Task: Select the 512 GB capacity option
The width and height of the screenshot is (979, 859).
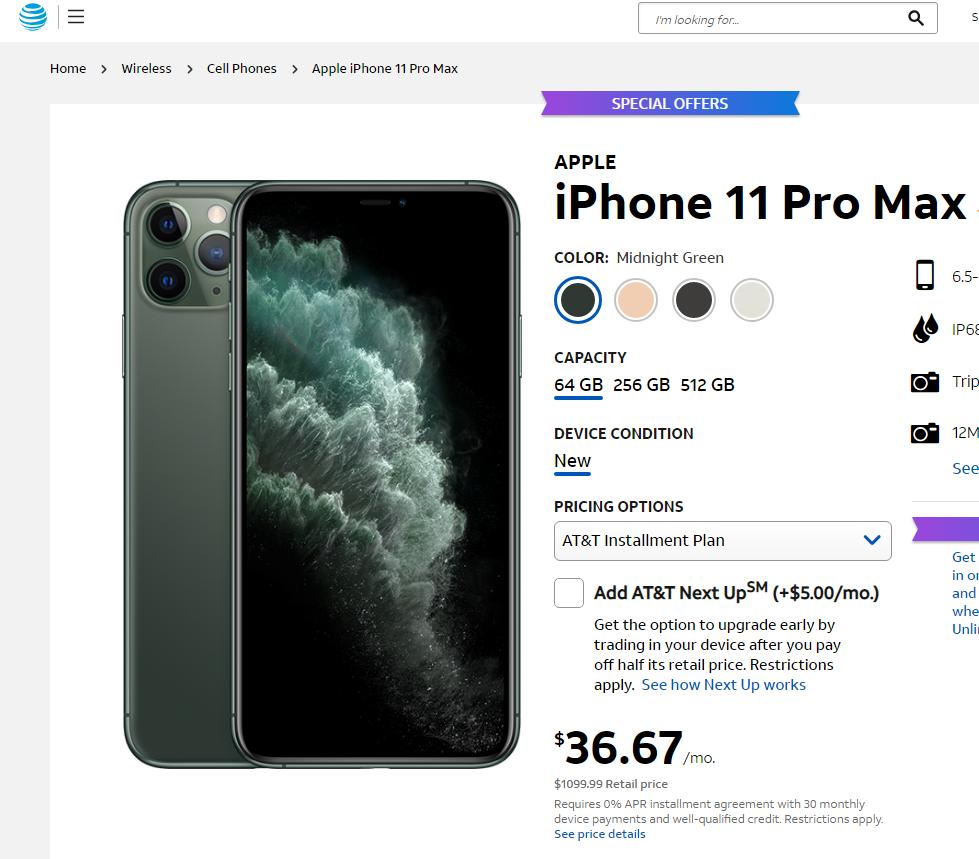Action: click(708, 384)
